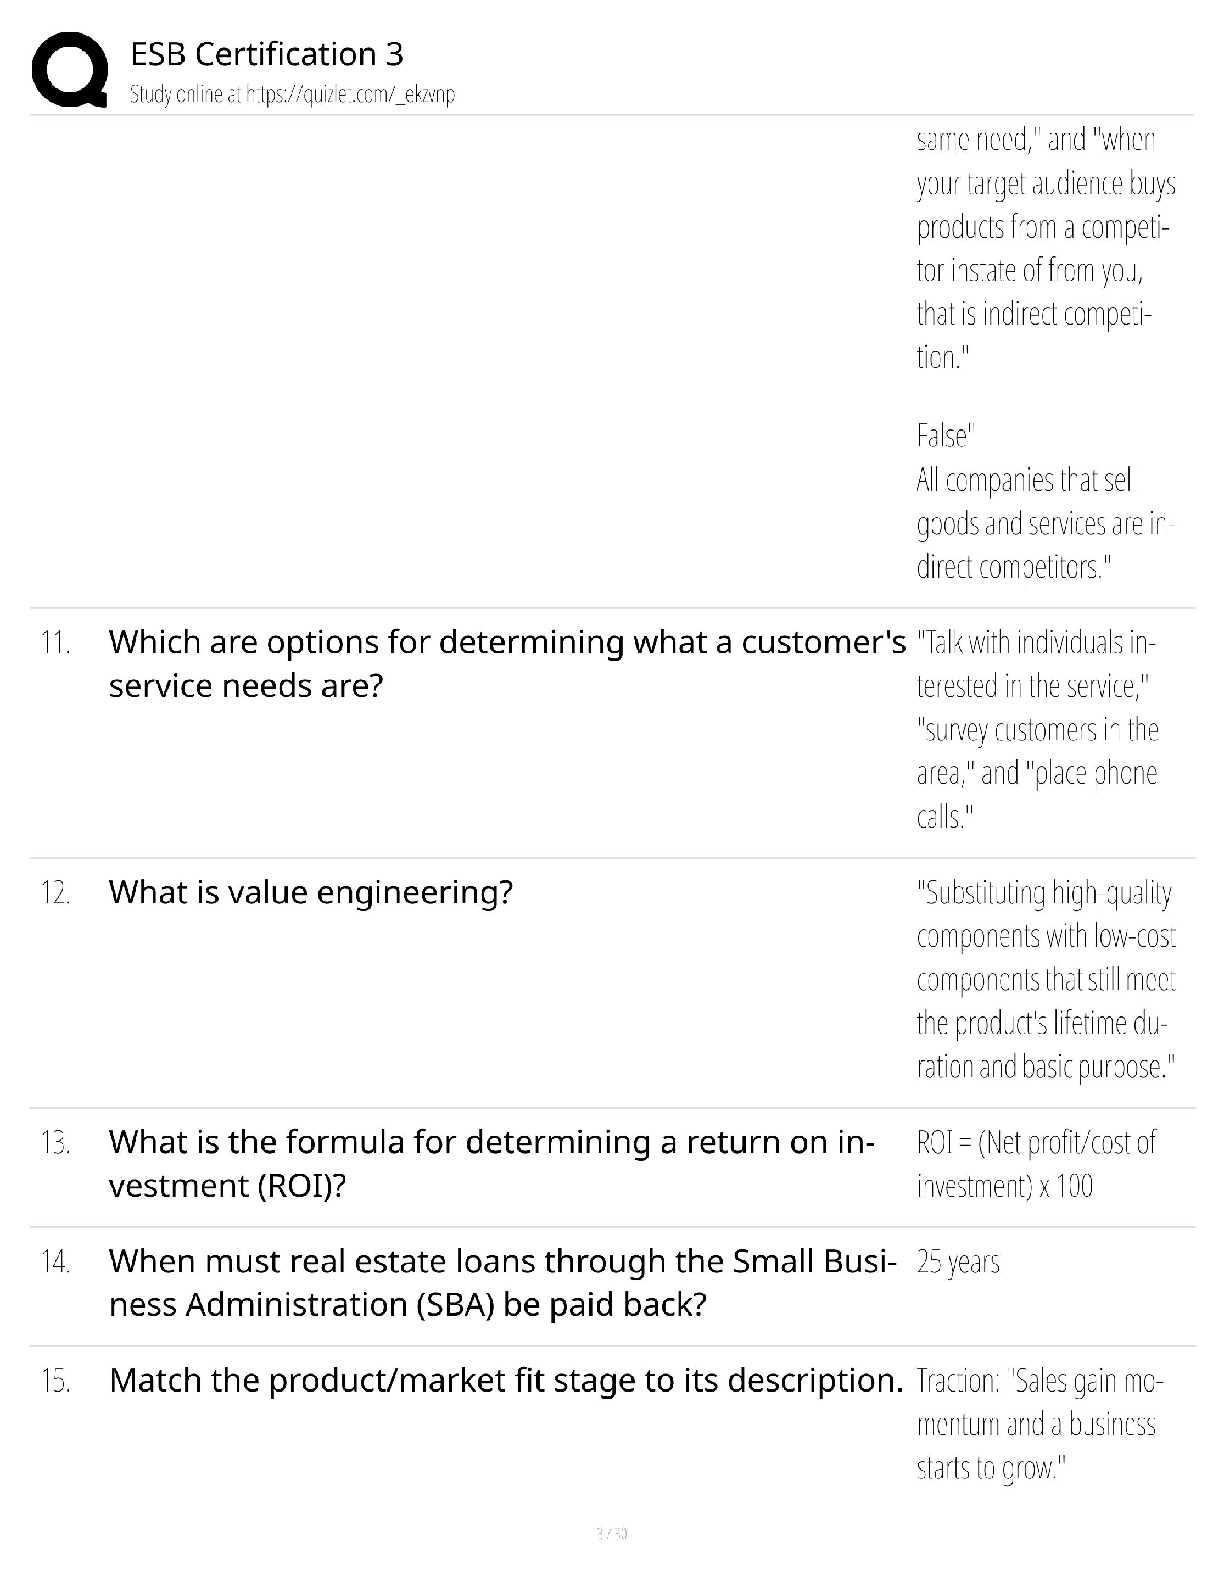Click the Quizlet Q logo icon
The image size is (1224, 1584).
(x=70, y=69)
